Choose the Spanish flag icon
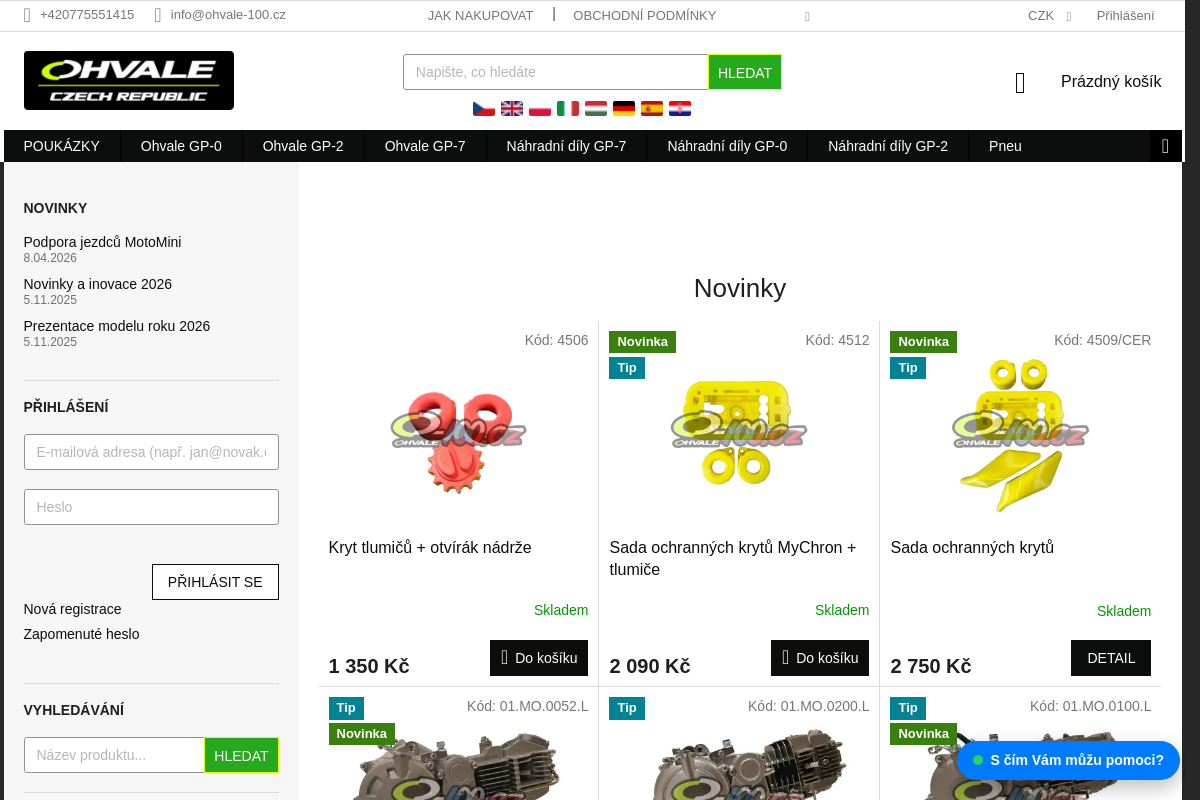This screenshot has height=800, width=1200. pyautogui.click(x=652, y=108)
